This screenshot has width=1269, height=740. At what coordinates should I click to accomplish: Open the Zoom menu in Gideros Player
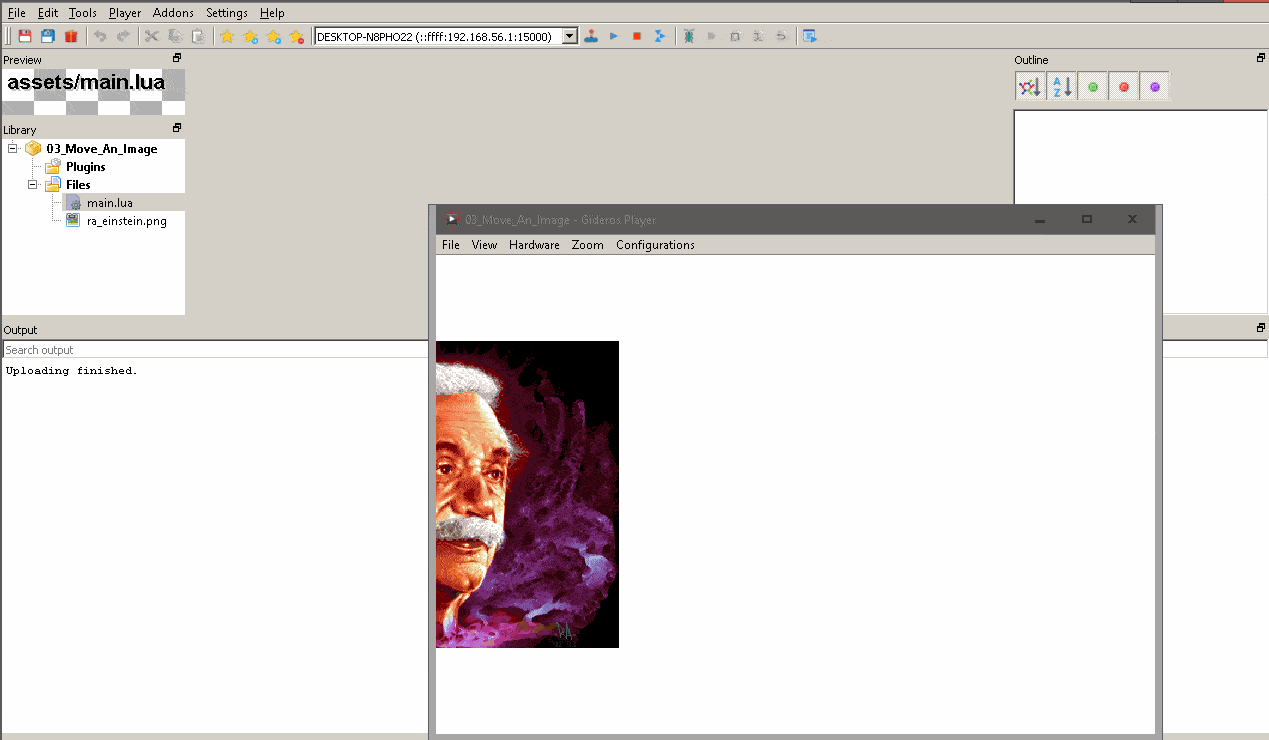587,244
